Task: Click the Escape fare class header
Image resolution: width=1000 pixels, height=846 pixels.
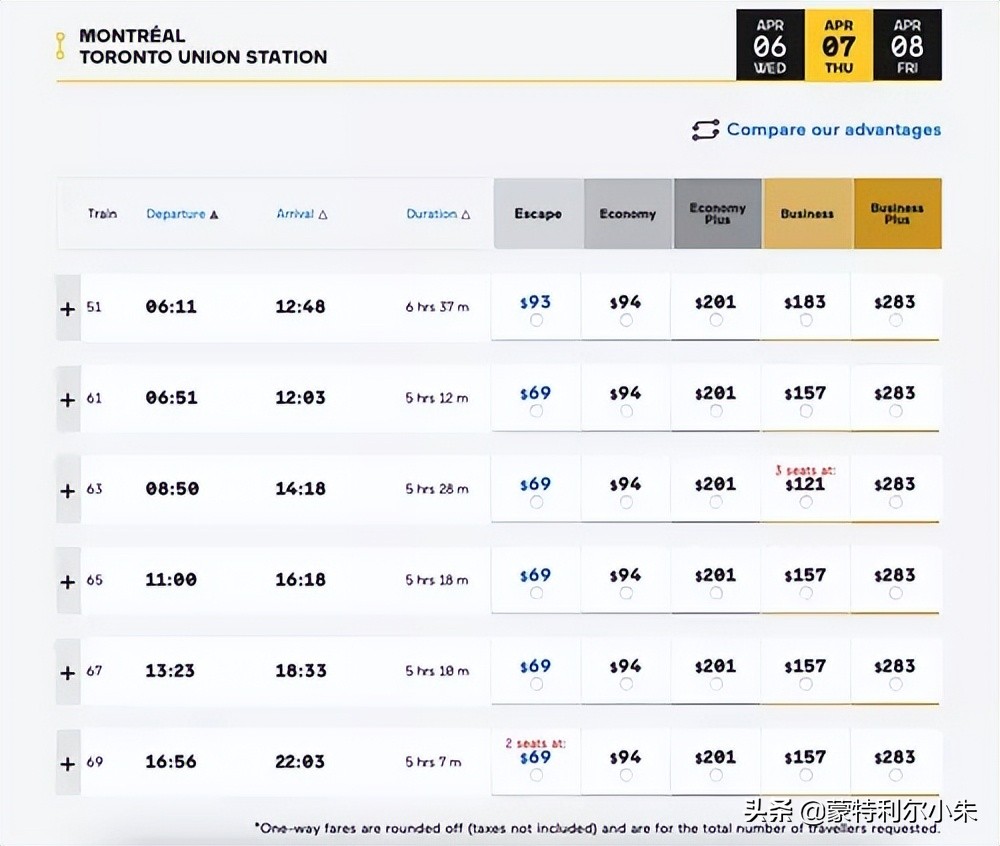Action: pyautogui.click(x=538, y=214)
